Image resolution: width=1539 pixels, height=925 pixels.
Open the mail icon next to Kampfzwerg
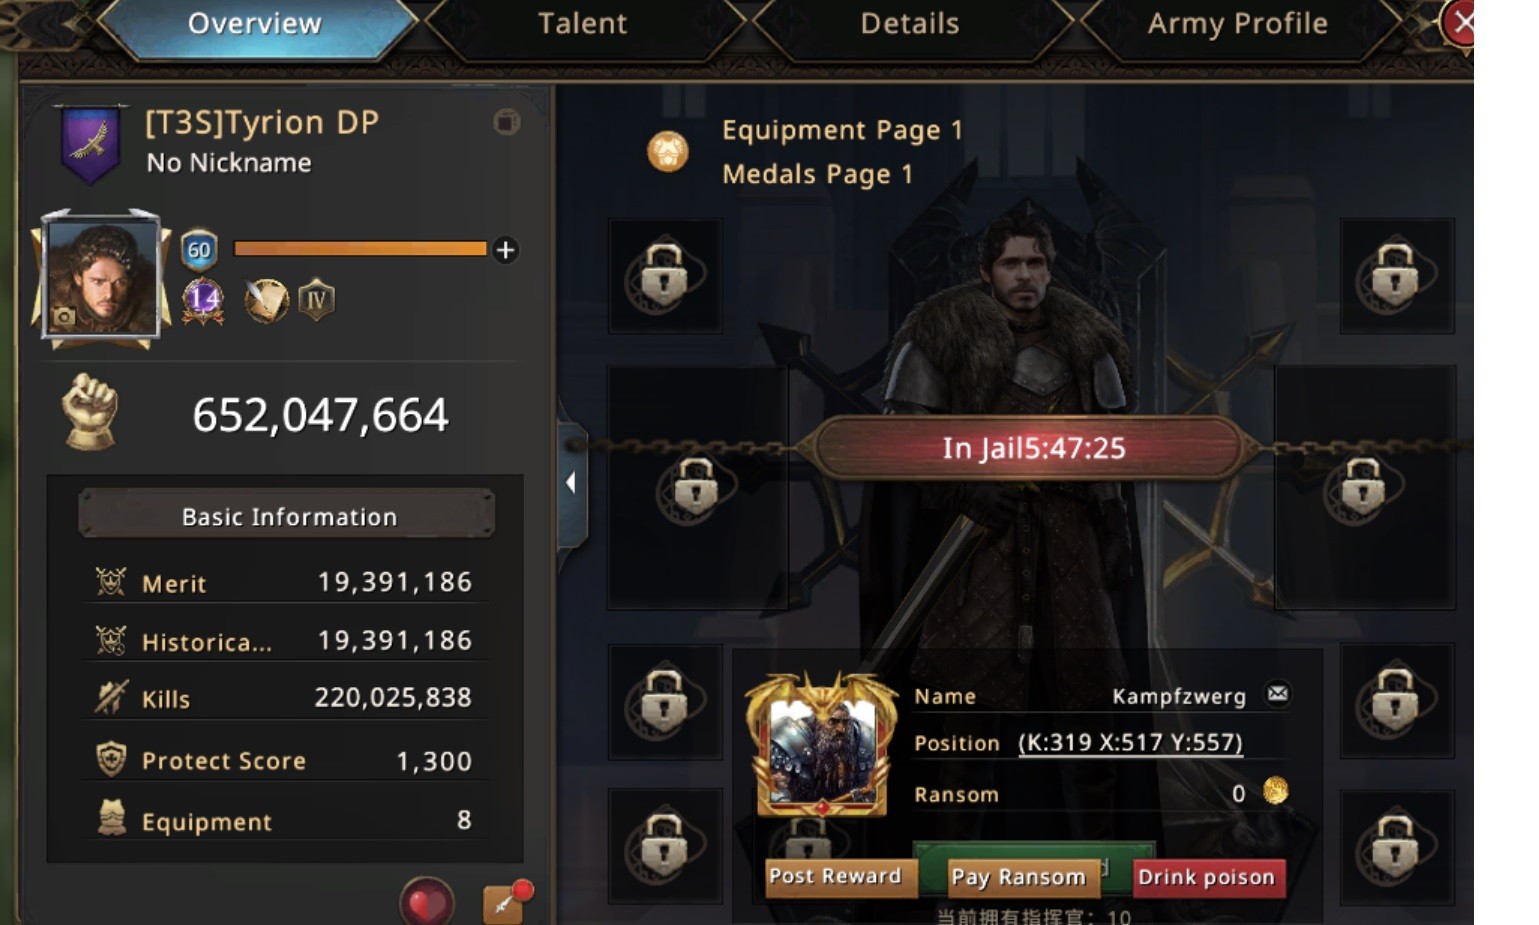(1277, 694)
